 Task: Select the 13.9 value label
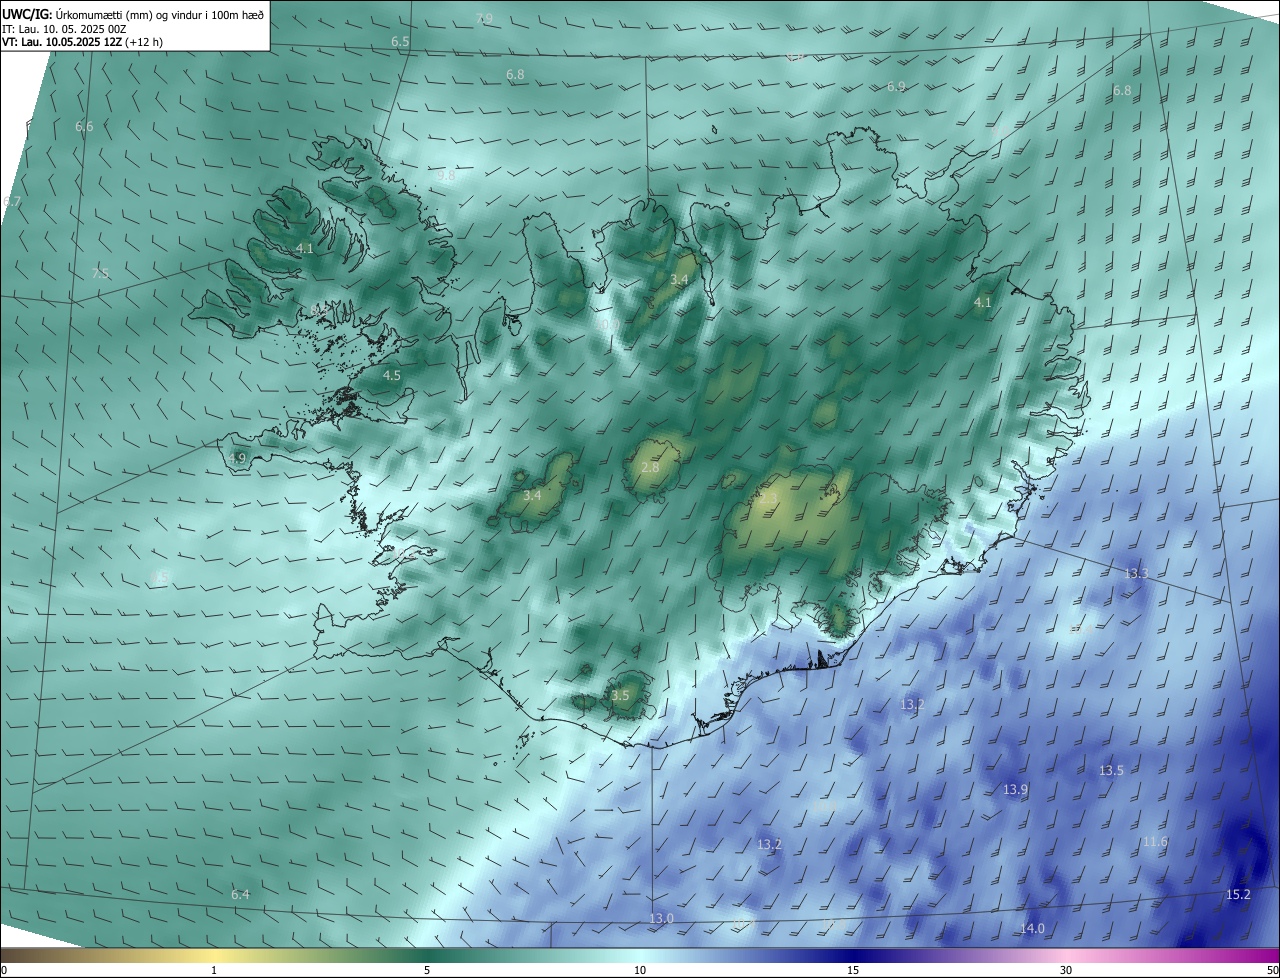point(1015,790)
